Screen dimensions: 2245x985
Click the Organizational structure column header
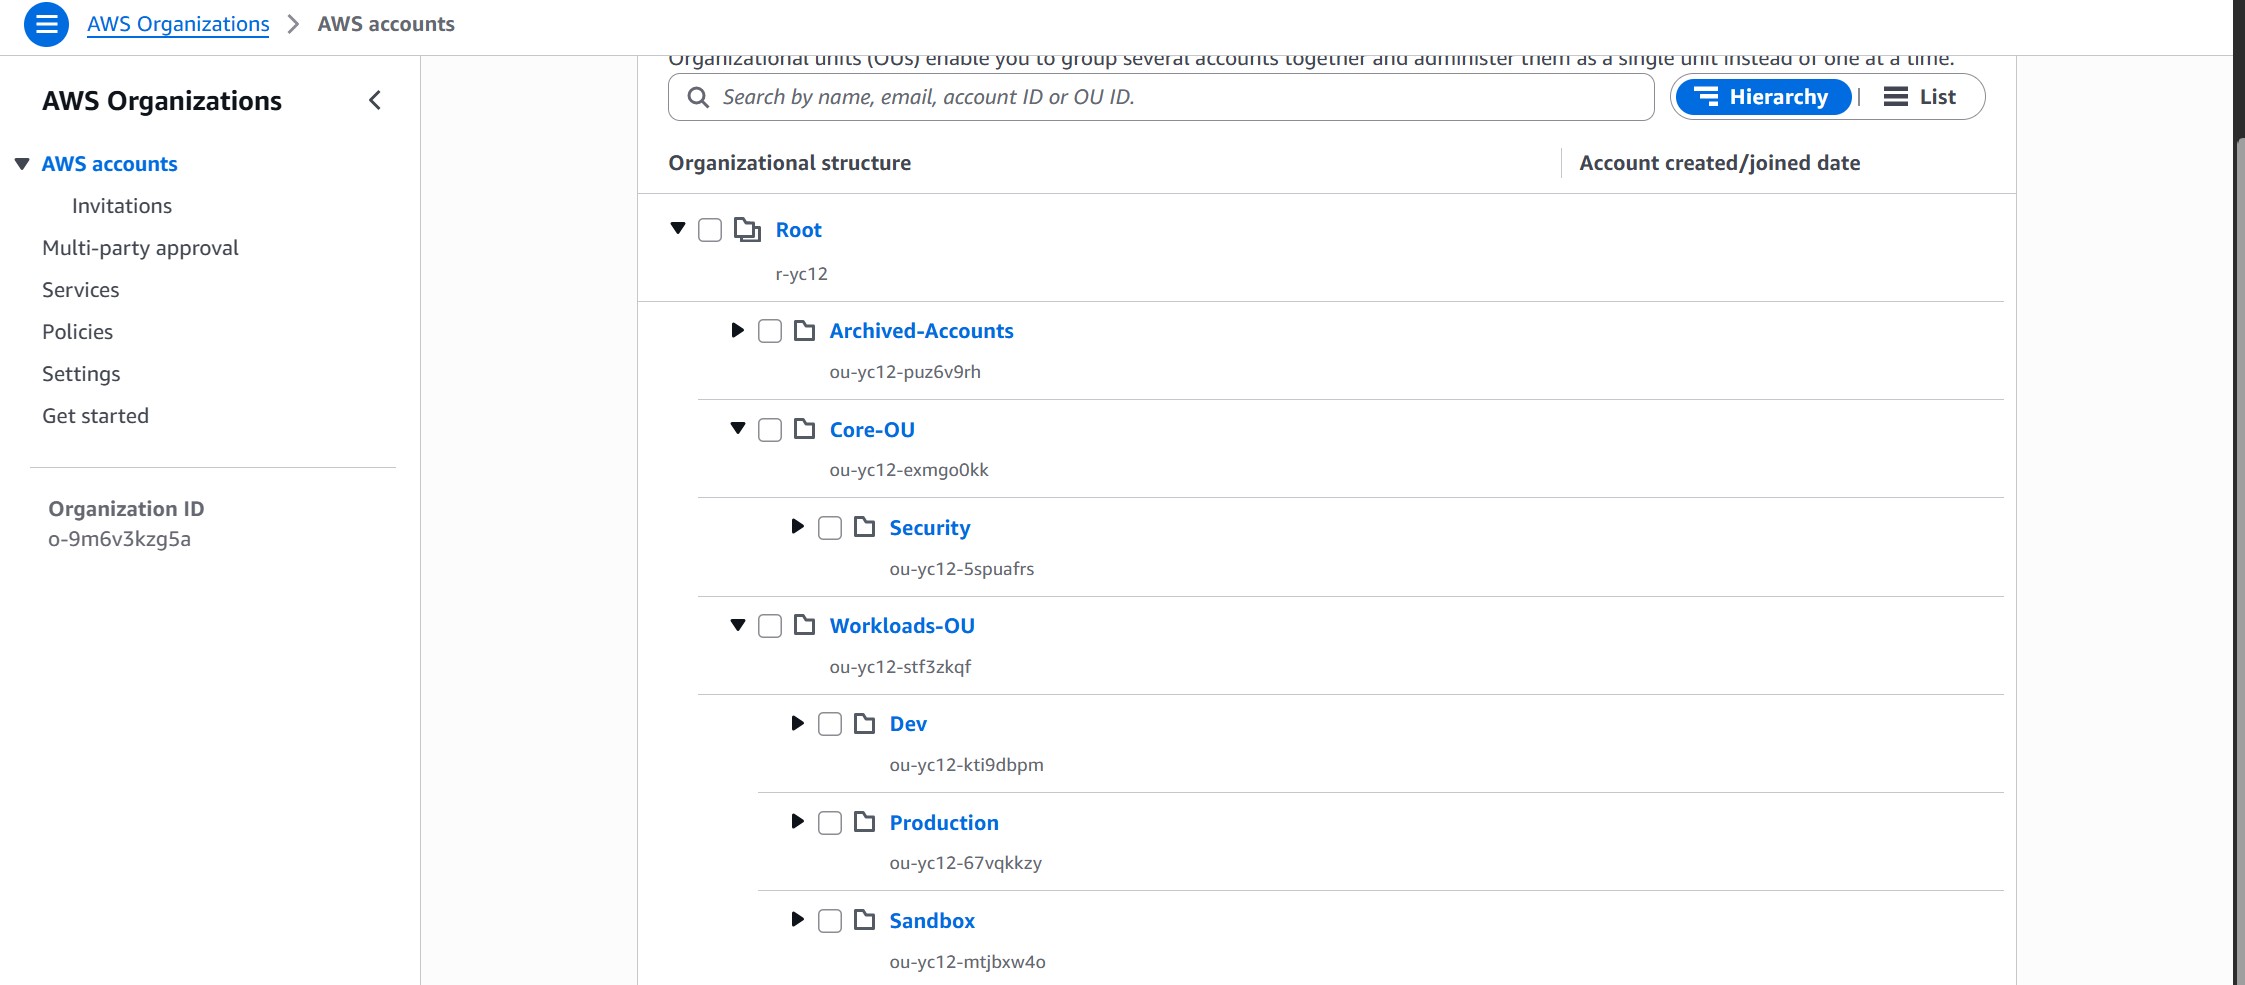click(x=790, y=163)
